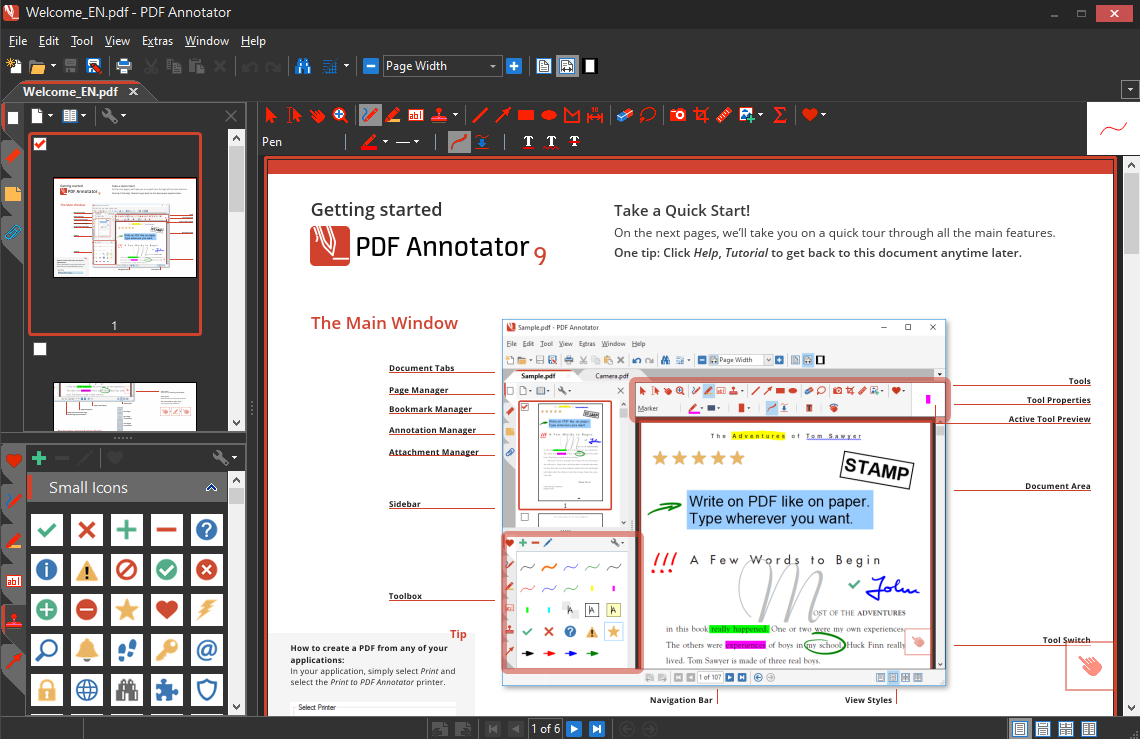Click the Snapshot camera tool
This screenshot has height=739, width=1140.
(678, 115)
